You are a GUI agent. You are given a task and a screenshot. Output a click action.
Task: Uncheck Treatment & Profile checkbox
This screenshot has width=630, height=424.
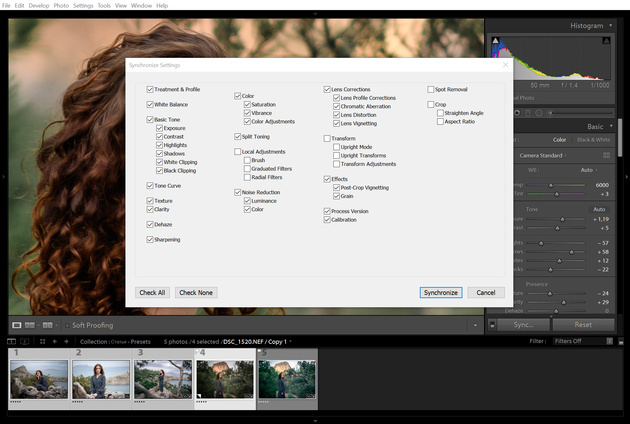[x=150, y=89]
